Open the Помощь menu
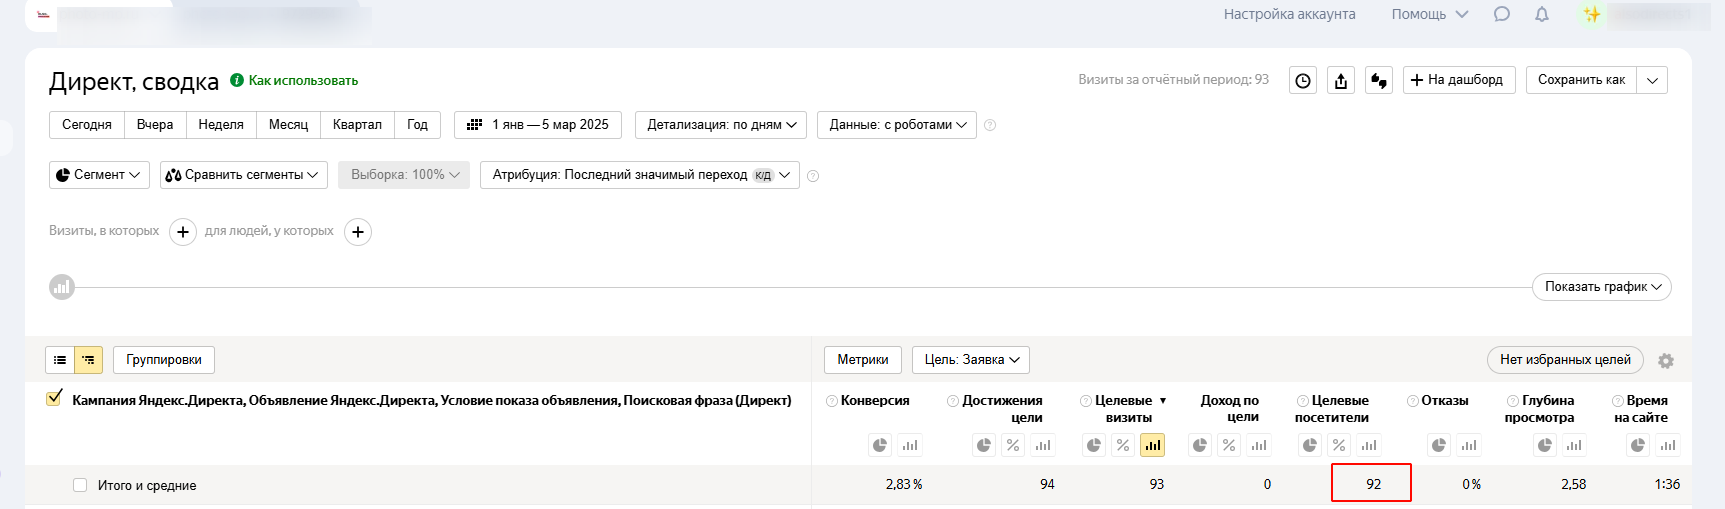Screen dimensions: 1725x509 [1430, 14]
